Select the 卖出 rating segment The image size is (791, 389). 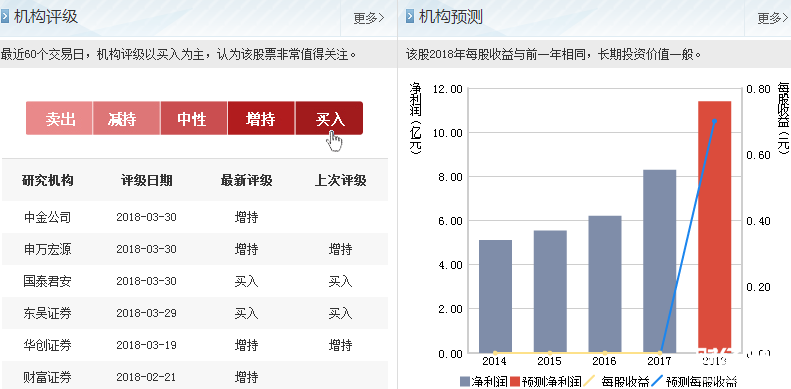tap(60, 119)
